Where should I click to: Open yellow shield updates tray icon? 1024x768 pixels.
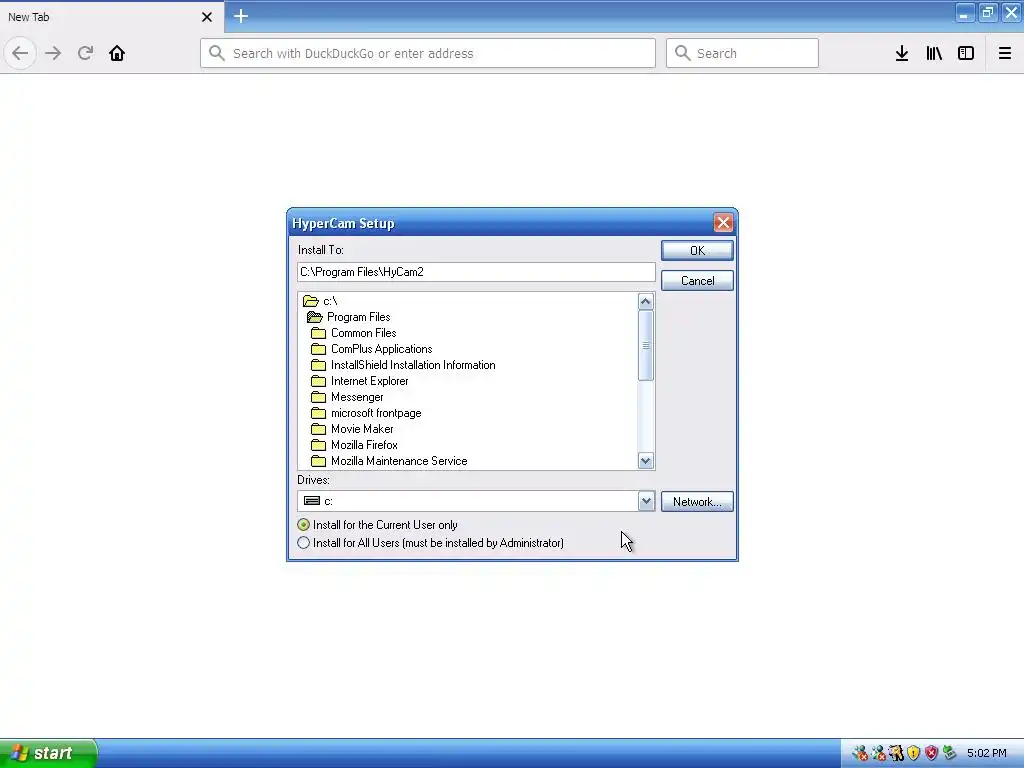point(914,754)
